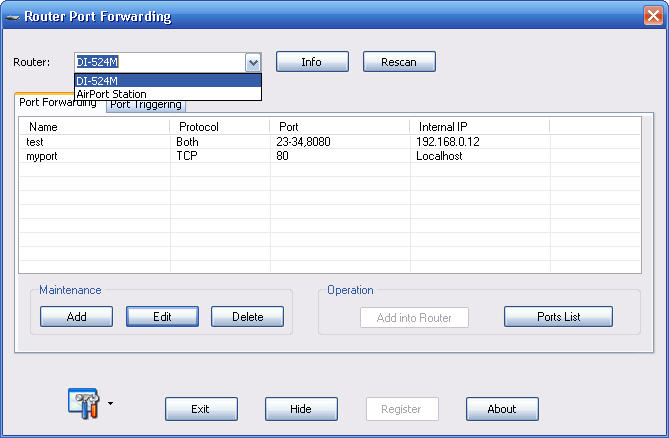Click the Add button under Maintenance
669x438 pixels.
pyautogui.click(x=76, y=317)
